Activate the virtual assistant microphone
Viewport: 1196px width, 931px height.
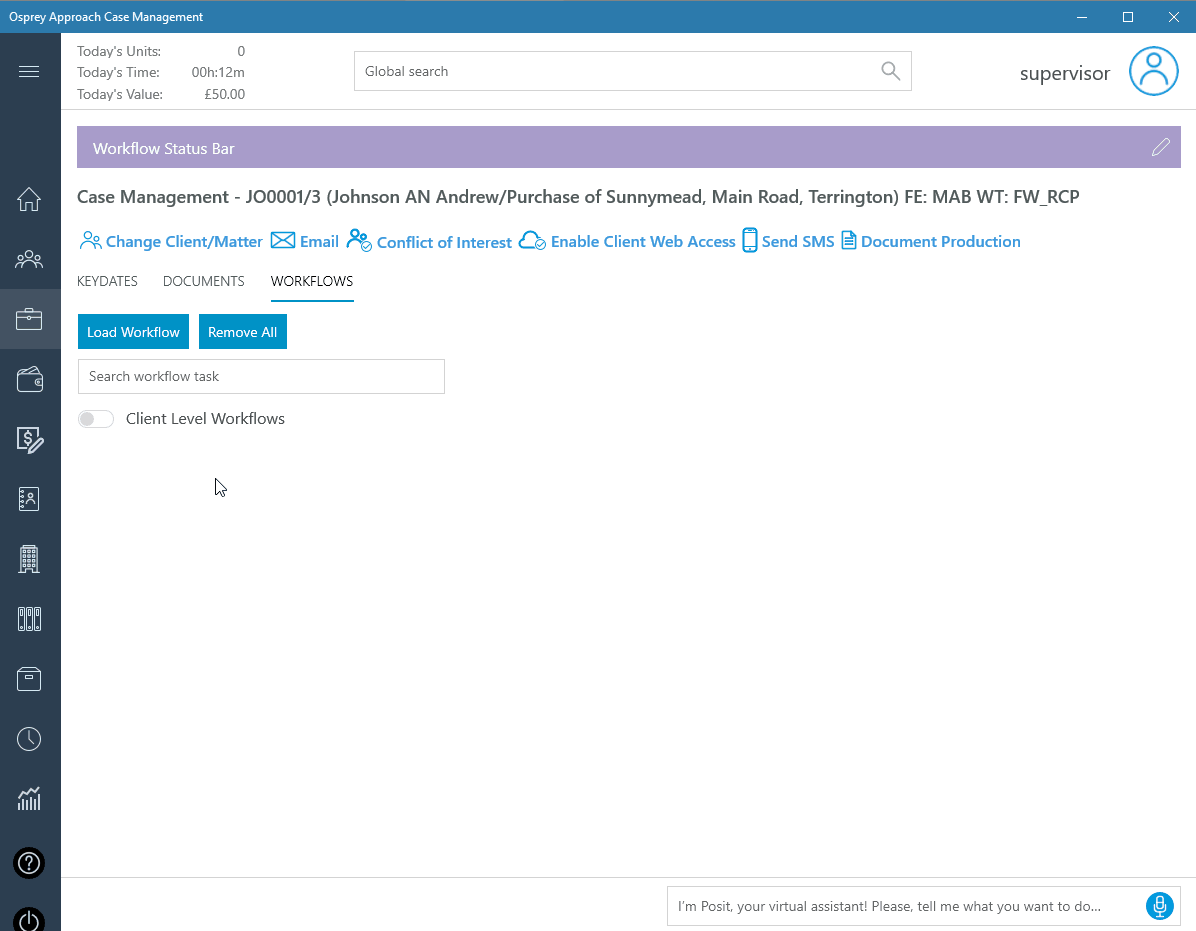[1159, 906]
